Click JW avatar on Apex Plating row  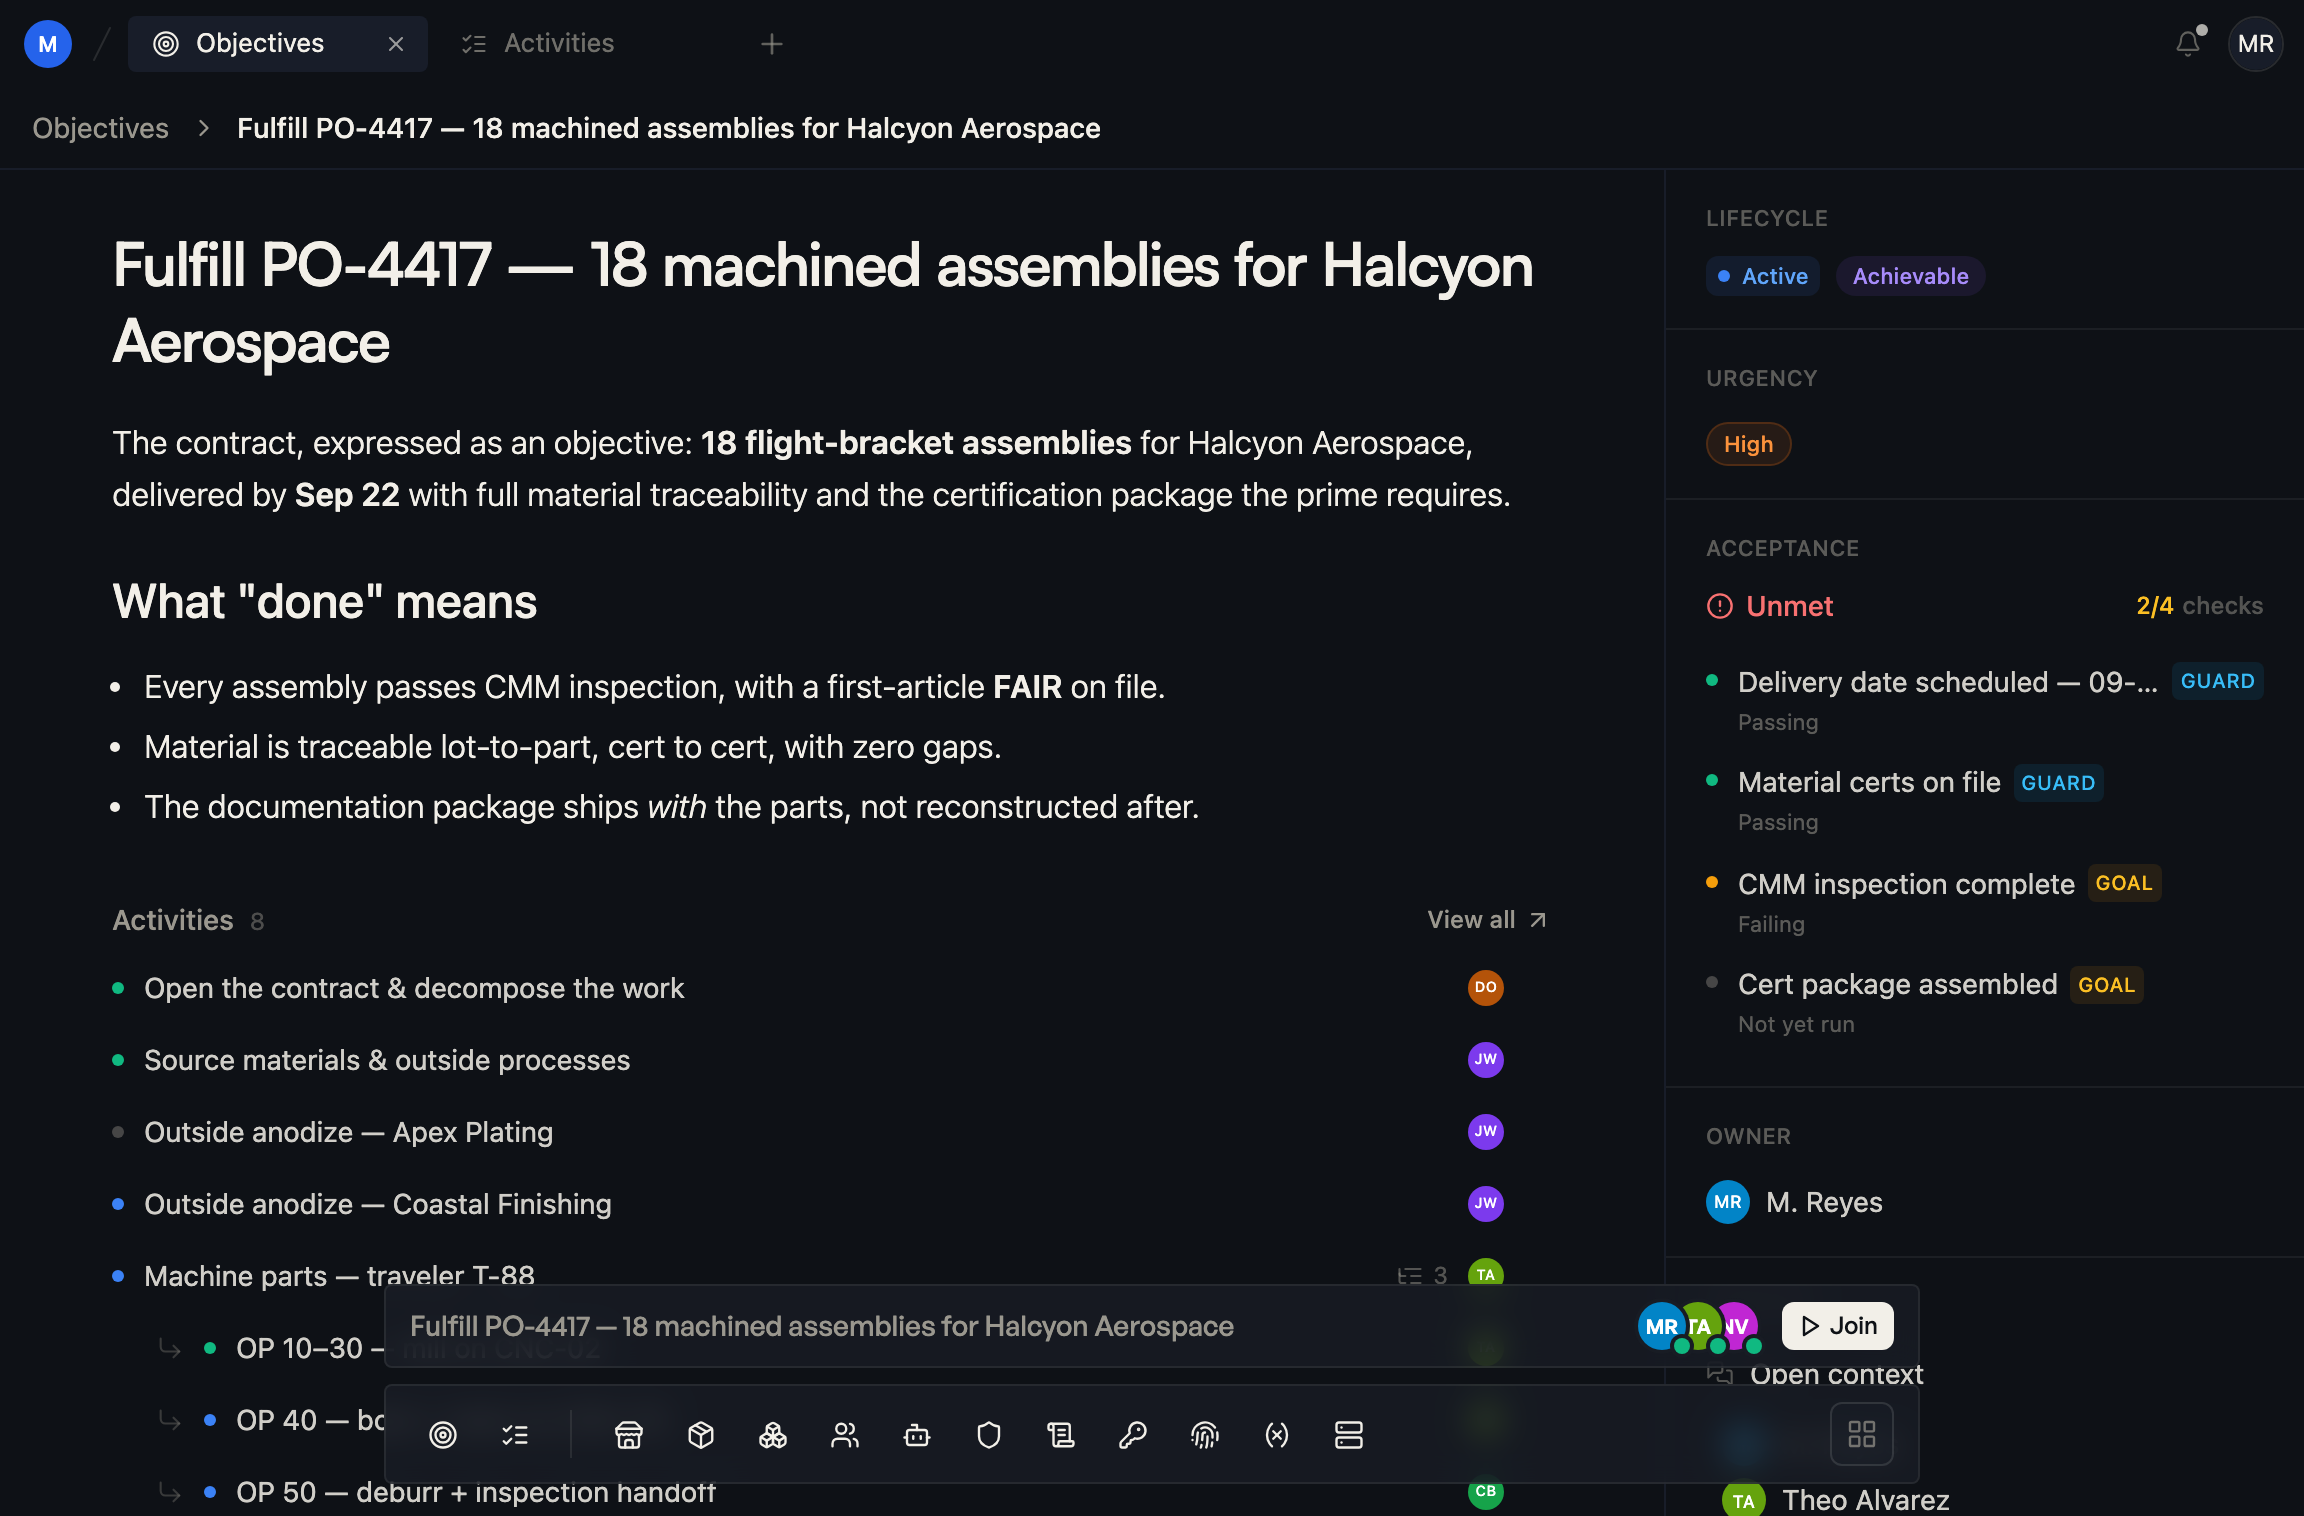pyautogui.click(x=1485, y=1131)
